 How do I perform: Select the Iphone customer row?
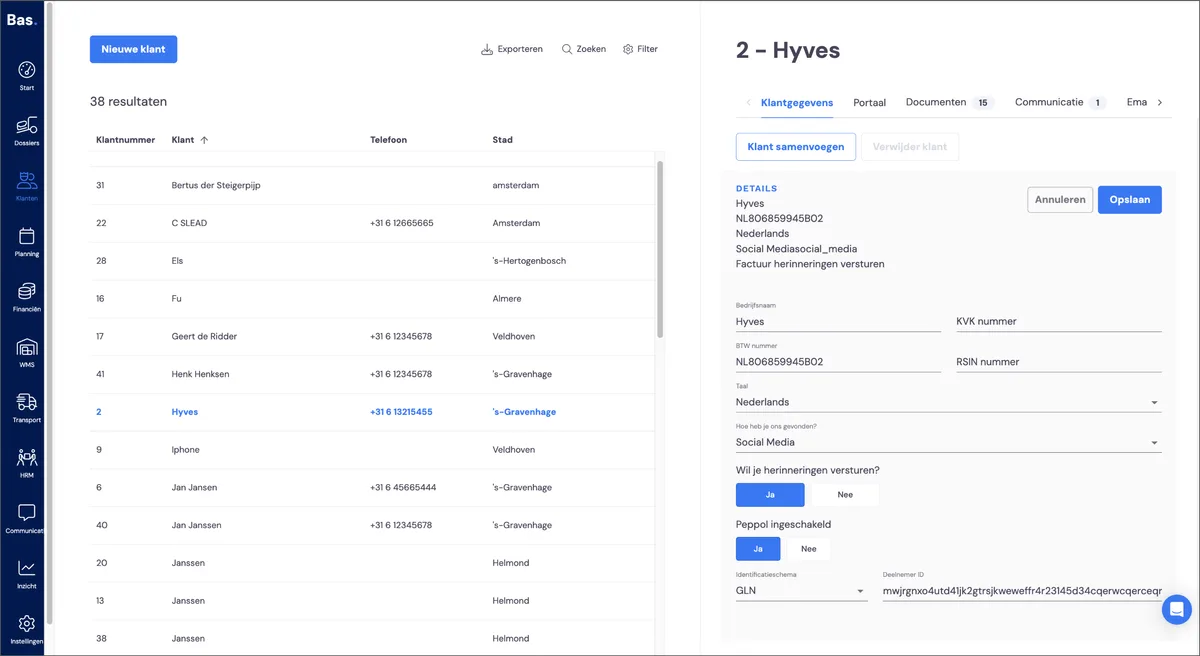(372, 450)
